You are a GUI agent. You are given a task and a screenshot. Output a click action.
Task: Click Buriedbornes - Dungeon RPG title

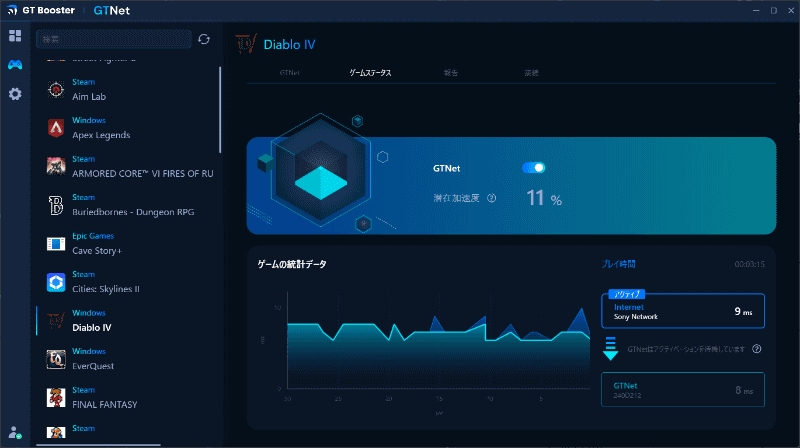point(133,212)
